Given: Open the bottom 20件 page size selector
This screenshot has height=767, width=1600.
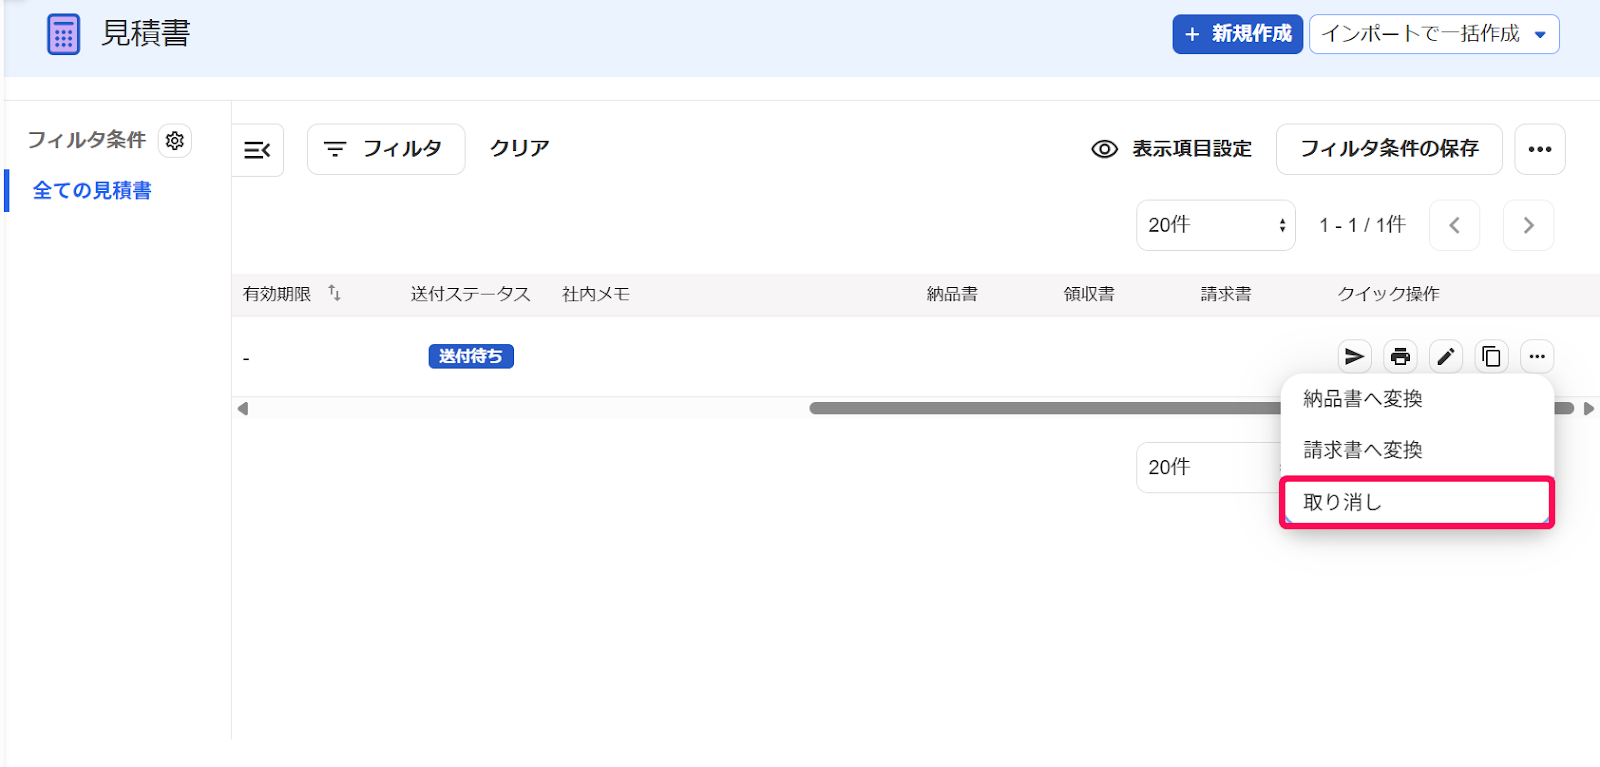Looking at the screenshot, I should pyautogui.click(x=1208, y=467).
